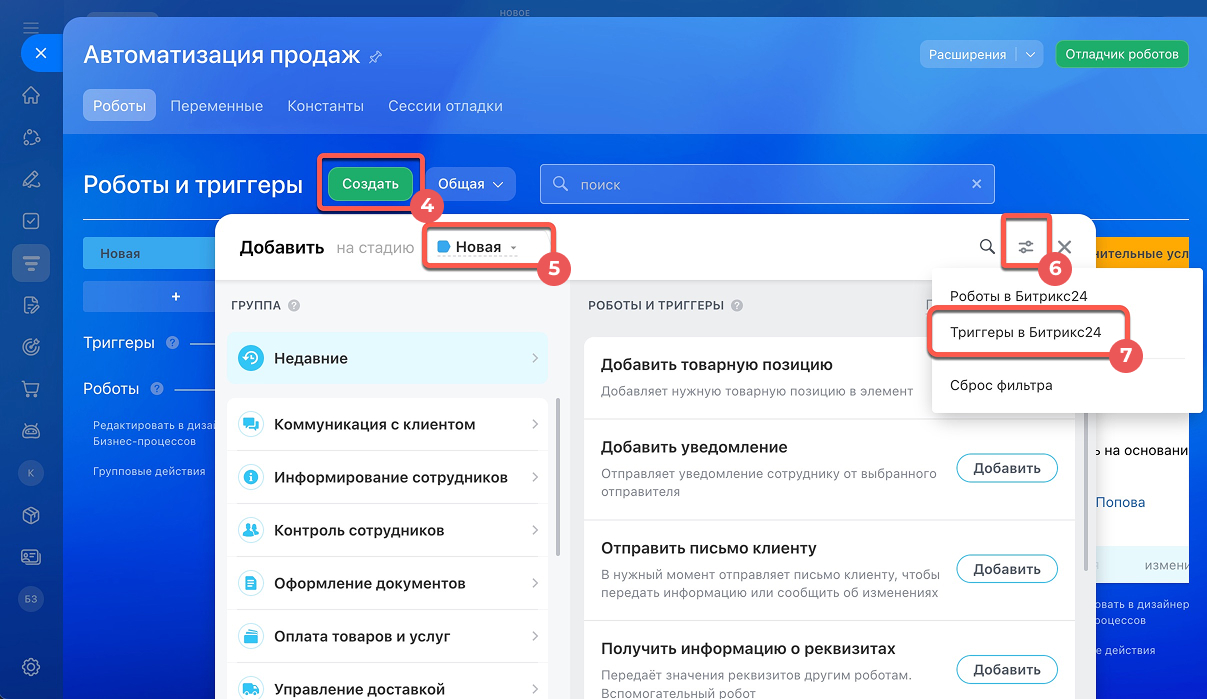The width and height of the screenshot is (1207, 699).
Task: Open the Новая stage dropdown
Action: click(478, 247)
